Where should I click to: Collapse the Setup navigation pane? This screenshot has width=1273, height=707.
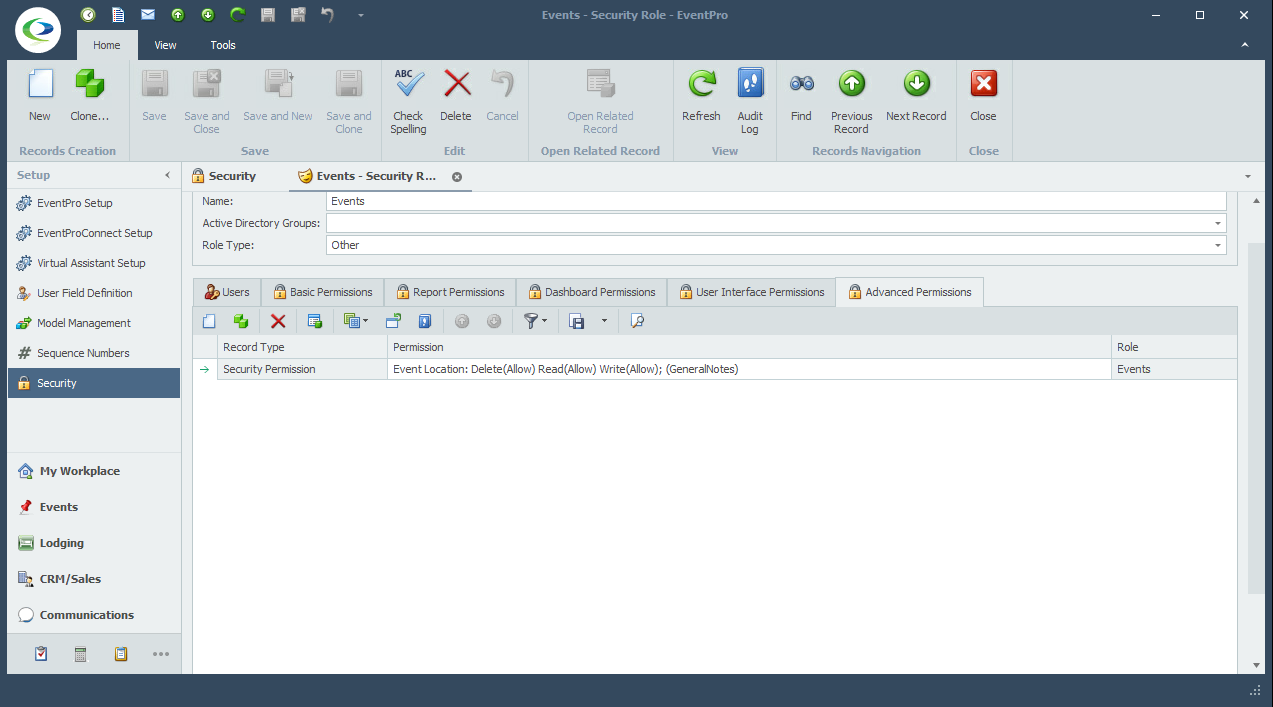[167, 175]
